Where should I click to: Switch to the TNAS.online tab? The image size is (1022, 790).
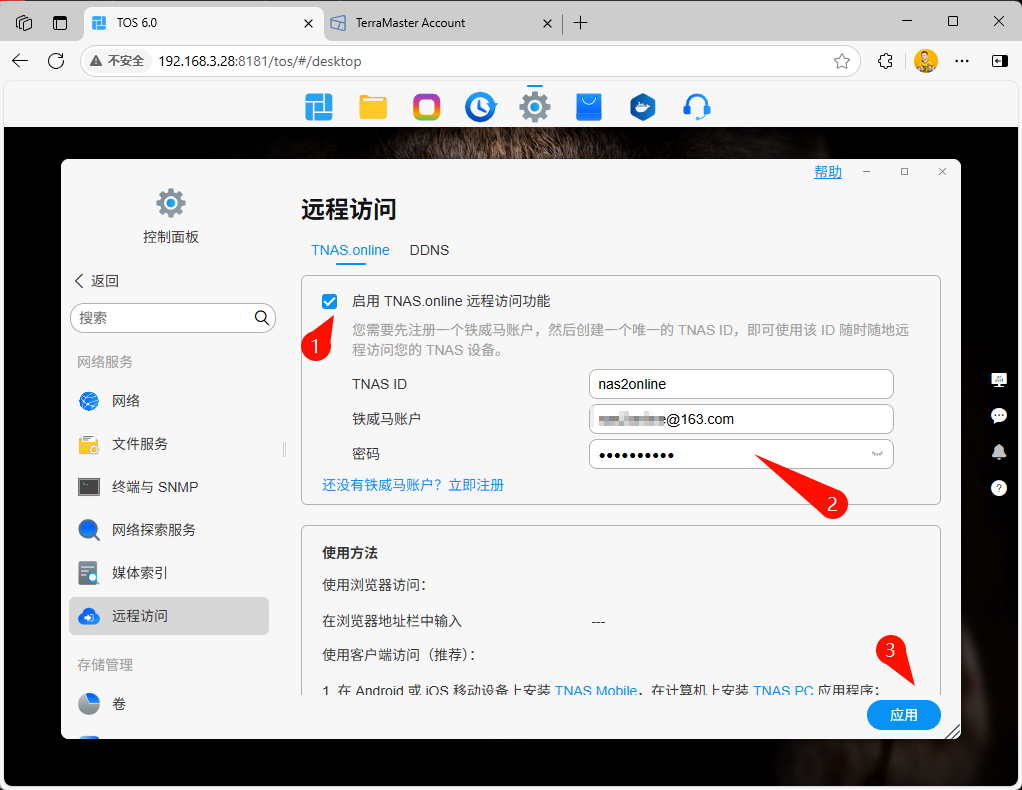(x=350, y=250)
